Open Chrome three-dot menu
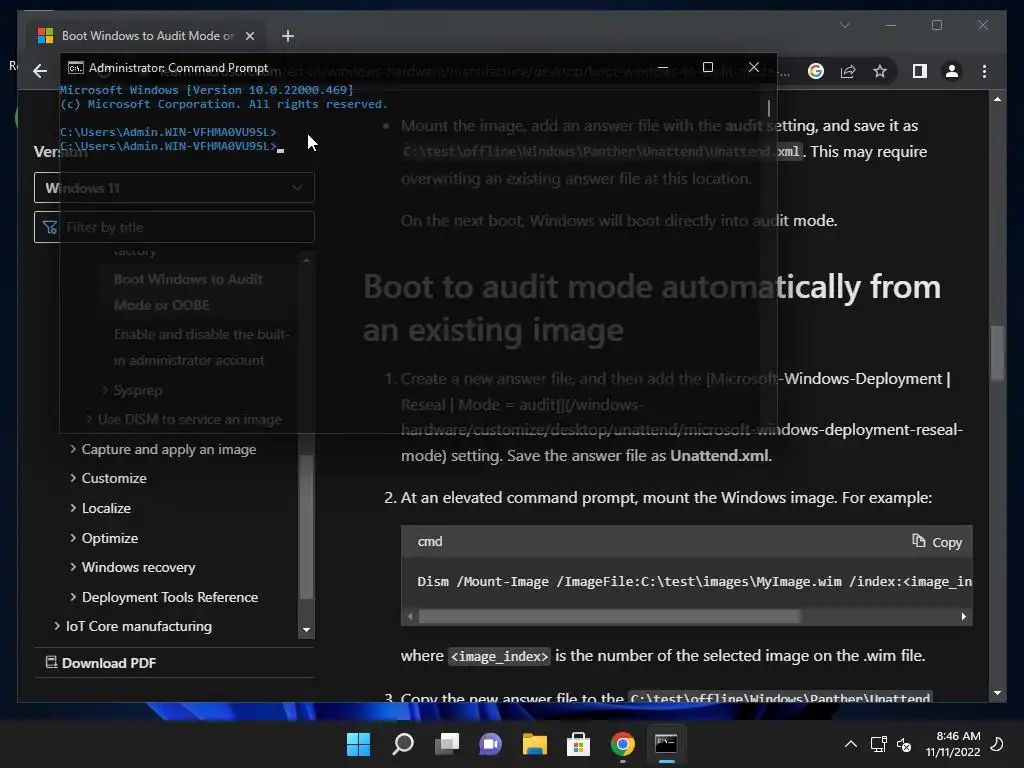This screenshot has height=768, width=1024. (x=984, y=71)
